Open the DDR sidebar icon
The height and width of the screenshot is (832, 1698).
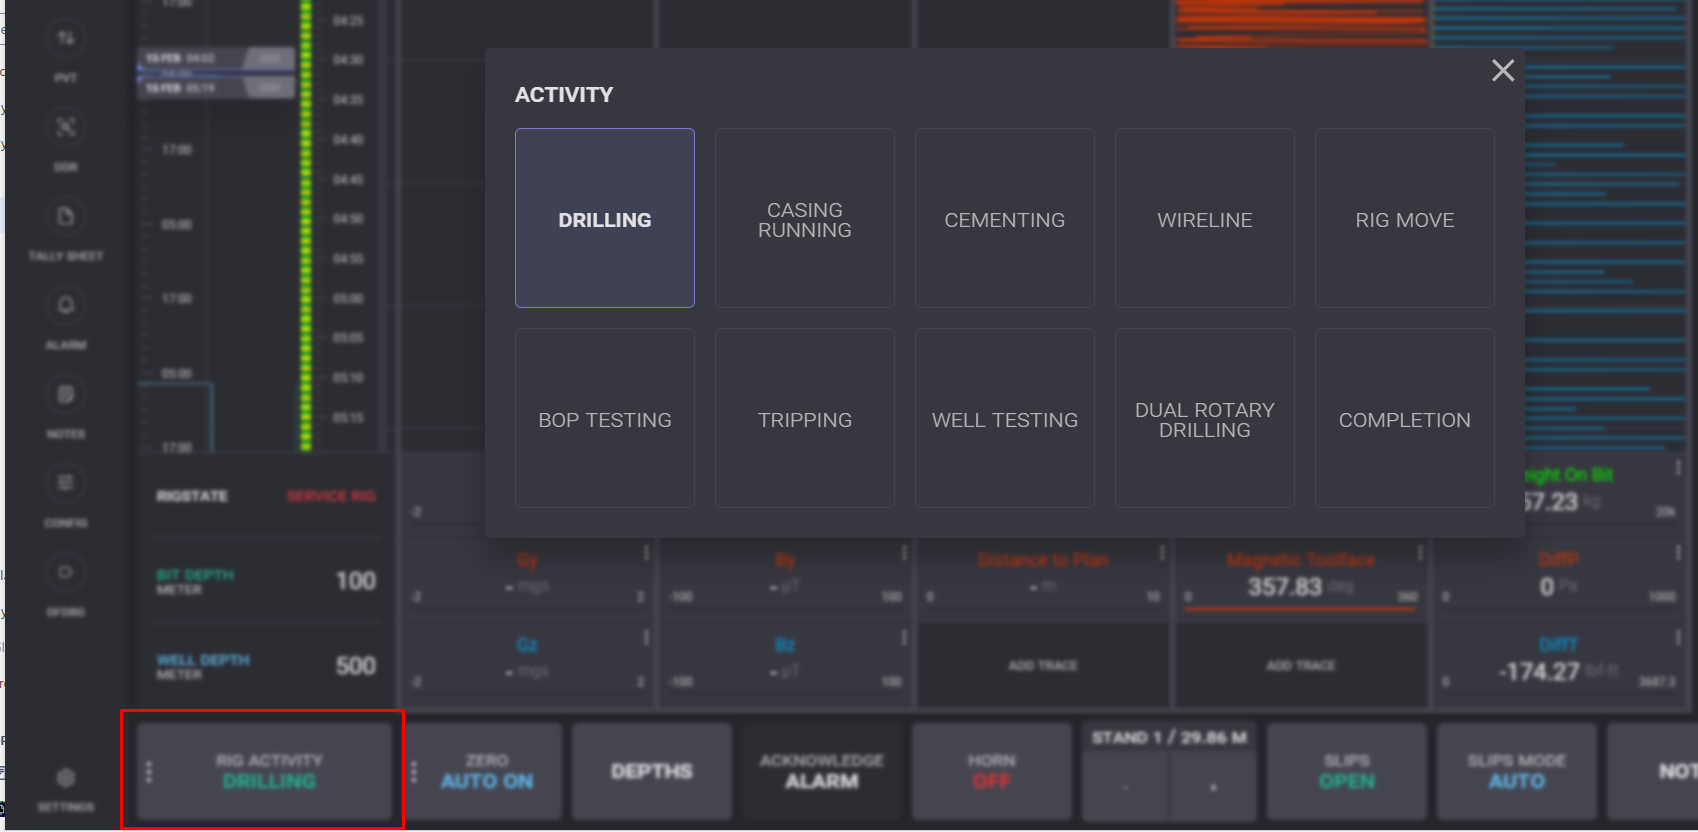click(x=65, y=128)
